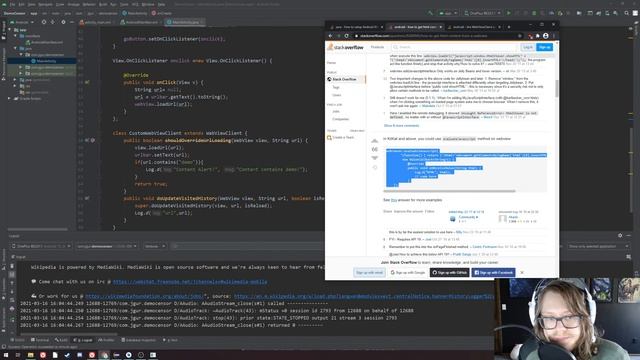This screenshot has height=360, width=640.
Task: Open File Explorer from the taskbar
Action: [x=30, y=355]
